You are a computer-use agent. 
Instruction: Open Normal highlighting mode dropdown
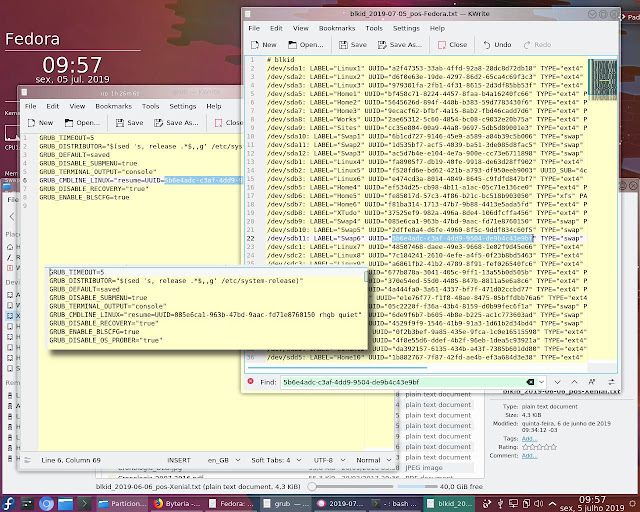click(x=374, y=460)
